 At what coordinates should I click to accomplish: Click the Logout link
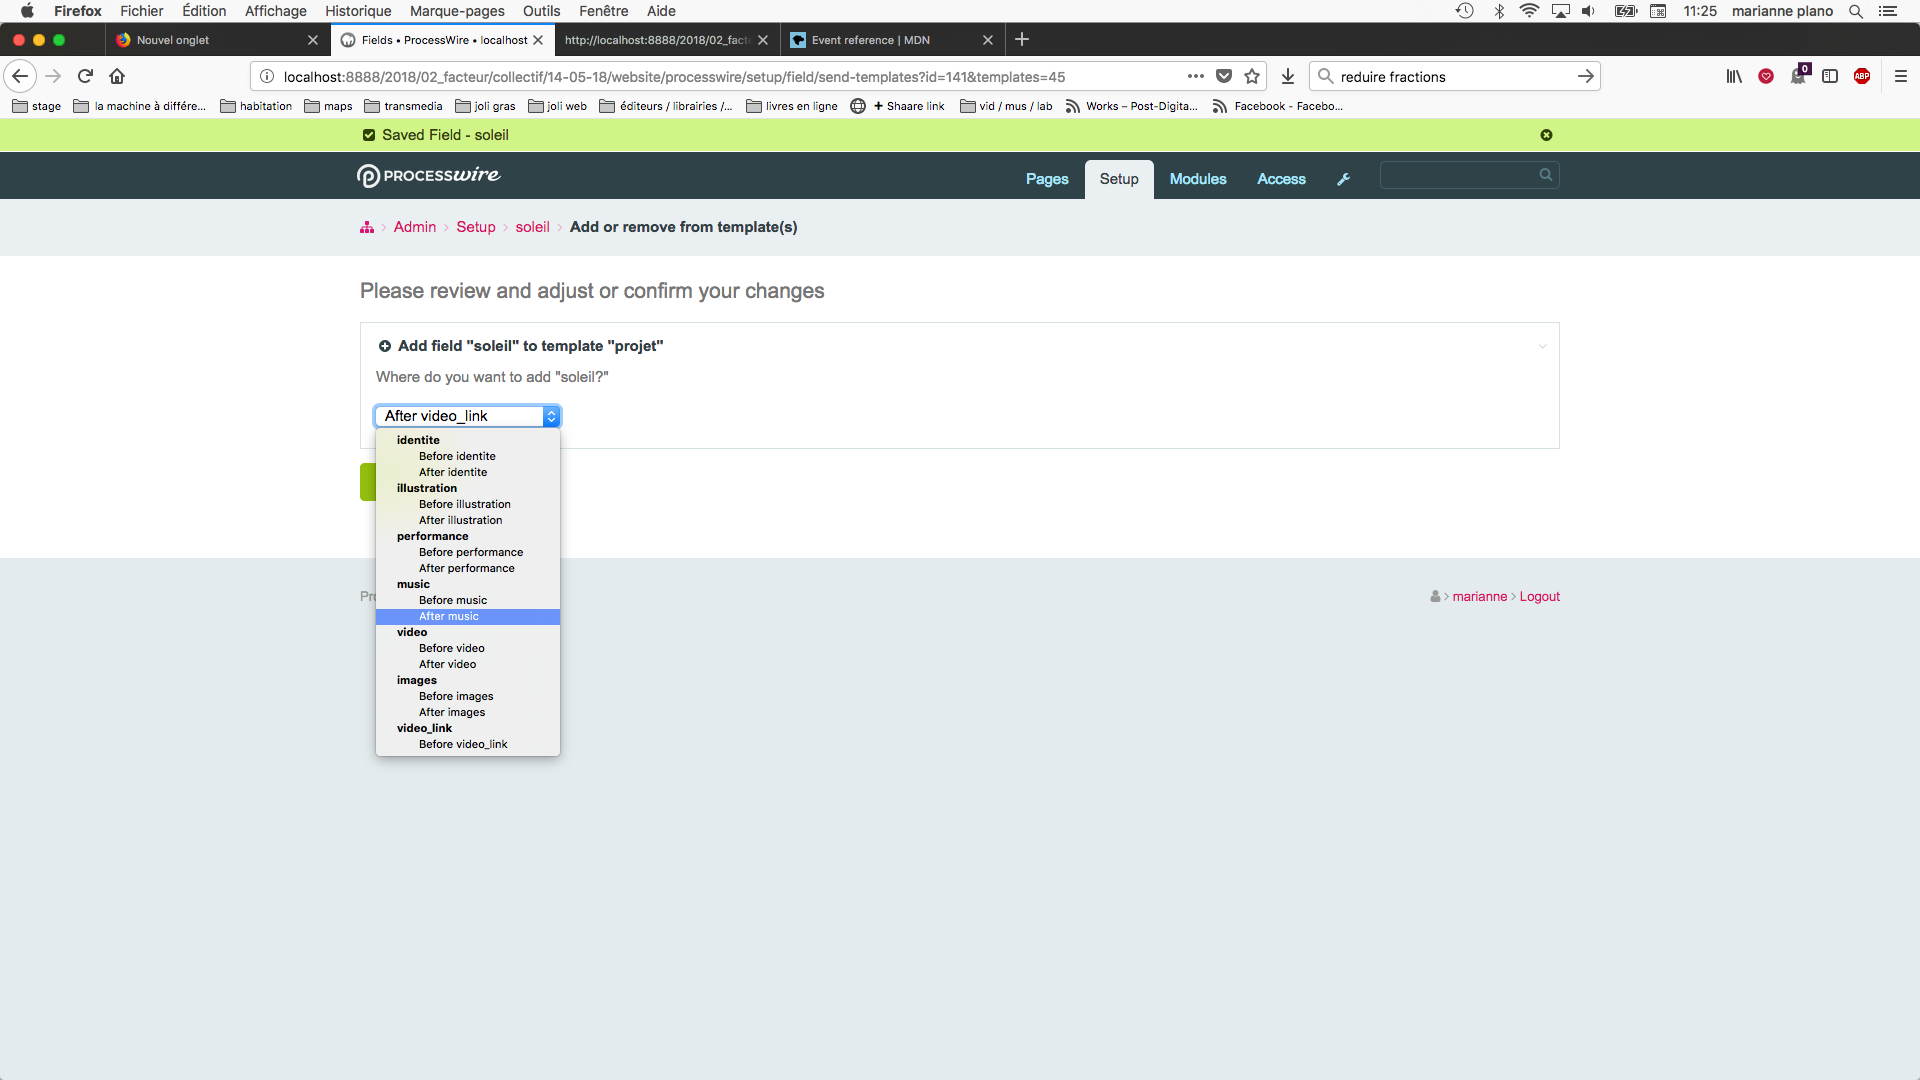point(1539,597)
